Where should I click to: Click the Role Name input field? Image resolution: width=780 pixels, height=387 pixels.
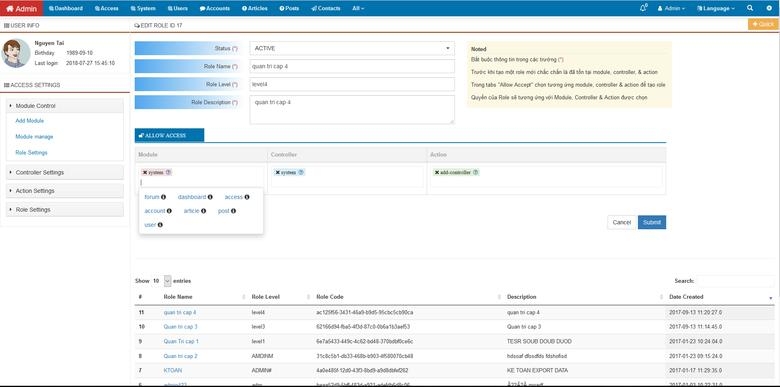pos(352,66)
